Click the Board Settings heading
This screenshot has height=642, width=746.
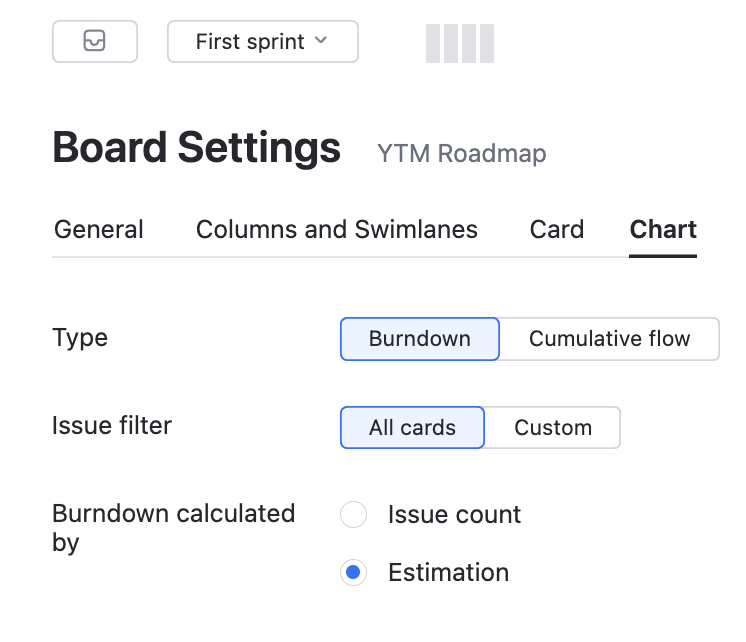[x=196, y=149]
